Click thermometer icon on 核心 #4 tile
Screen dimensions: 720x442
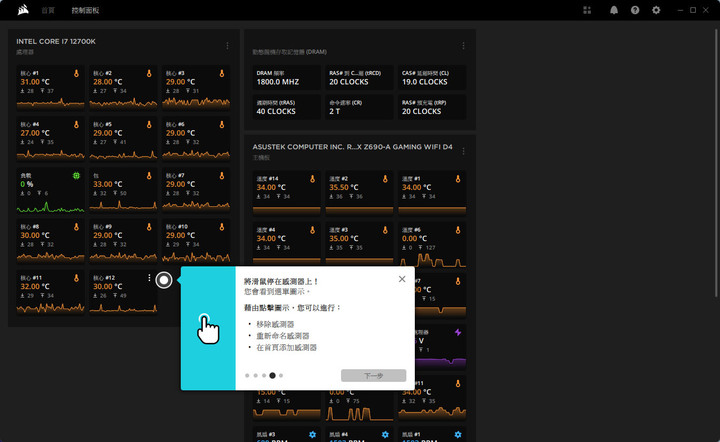(76, 124)
